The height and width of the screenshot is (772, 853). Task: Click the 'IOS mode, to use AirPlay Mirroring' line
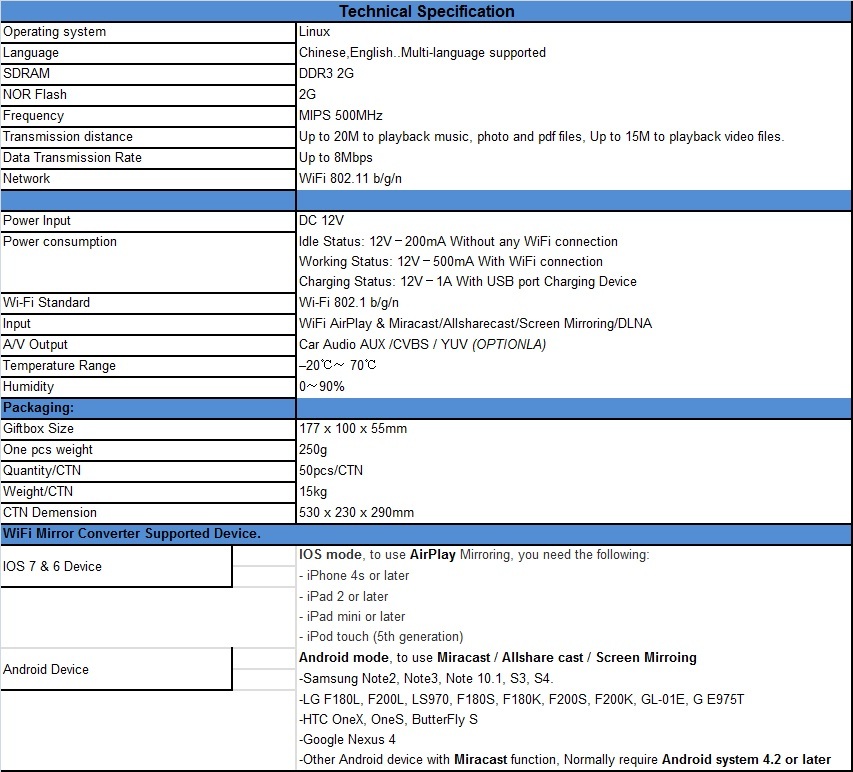coord(474,555)
